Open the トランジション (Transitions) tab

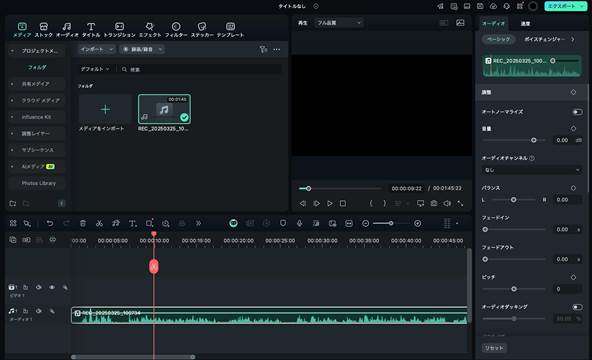tap(119, 29)
